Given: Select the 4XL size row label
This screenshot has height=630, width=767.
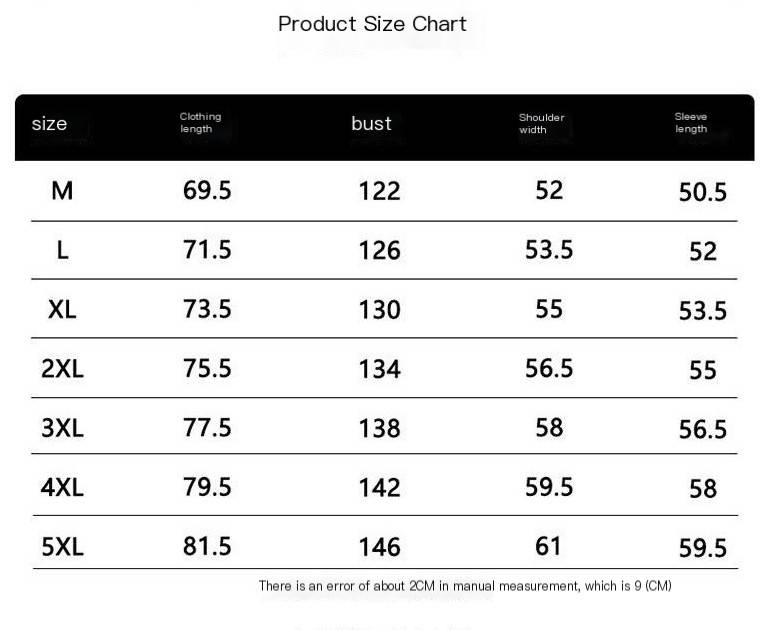Looking at the screenshot, I should point(62,487).
